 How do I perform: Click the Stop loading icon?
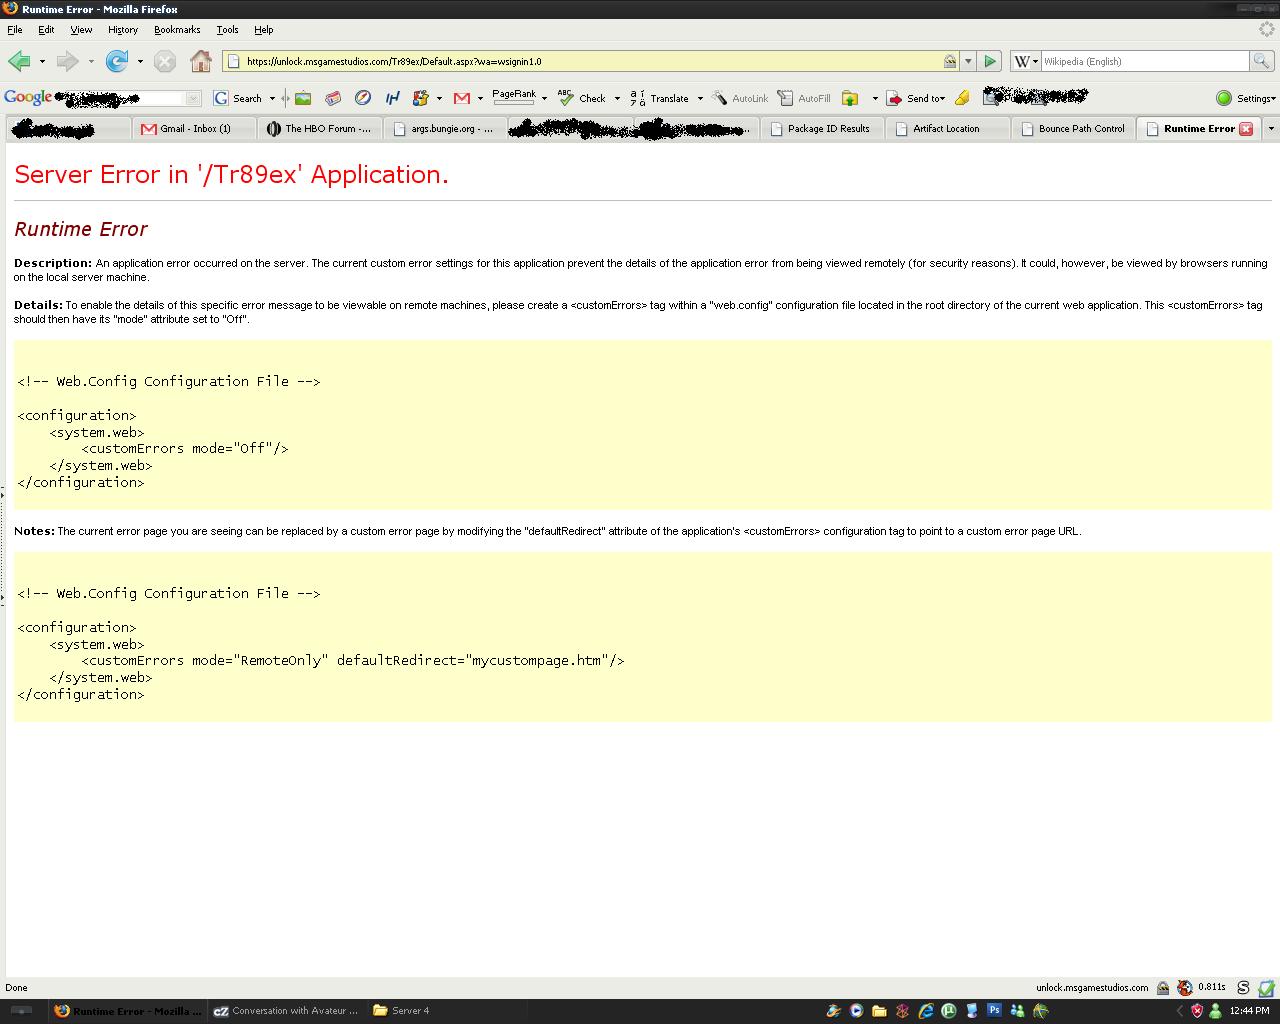click(x=165, y=62)
